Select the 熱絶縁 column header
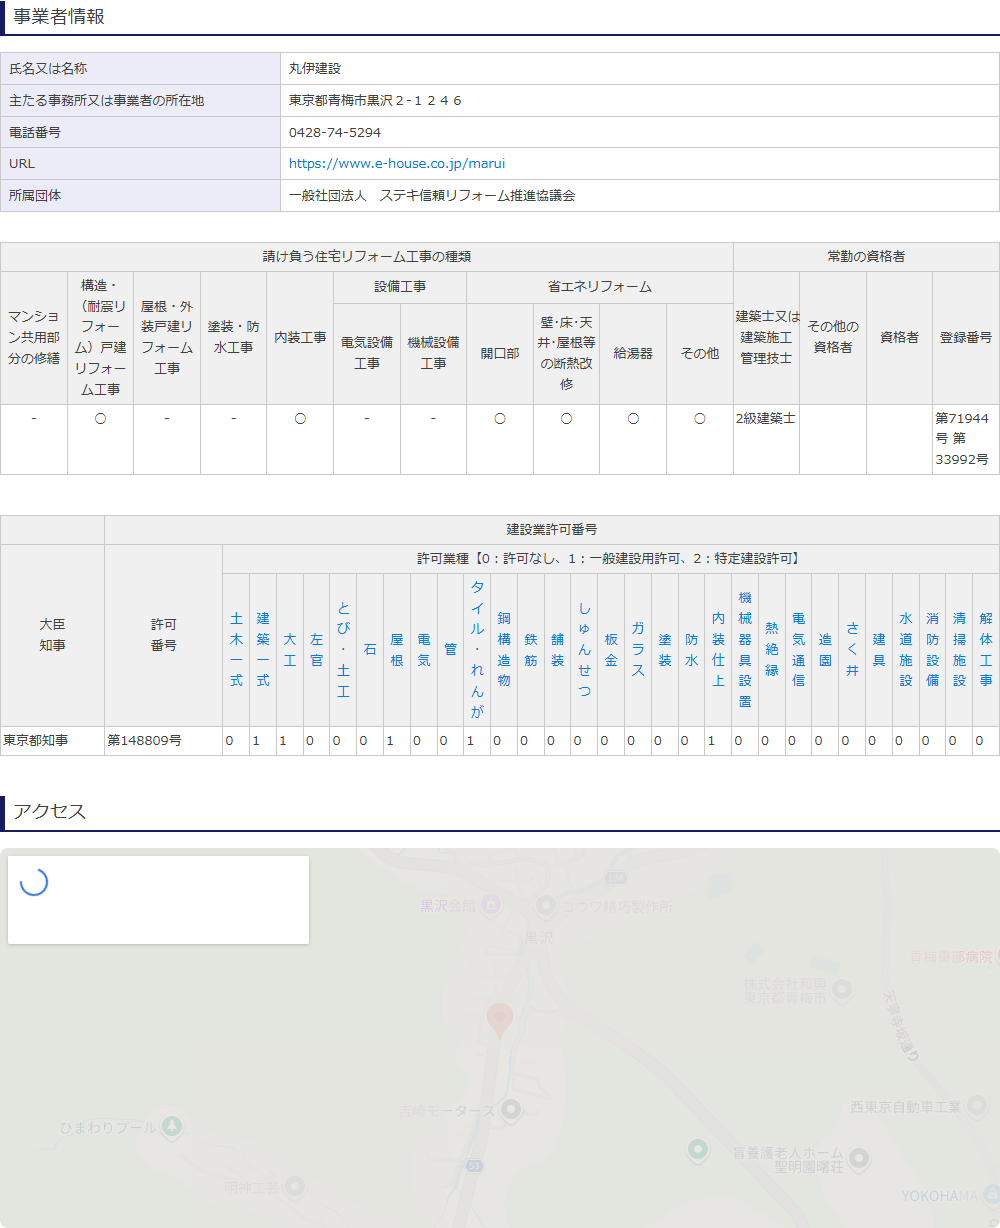This screenshot has height=1228, width=1000. tap(772, 649)
